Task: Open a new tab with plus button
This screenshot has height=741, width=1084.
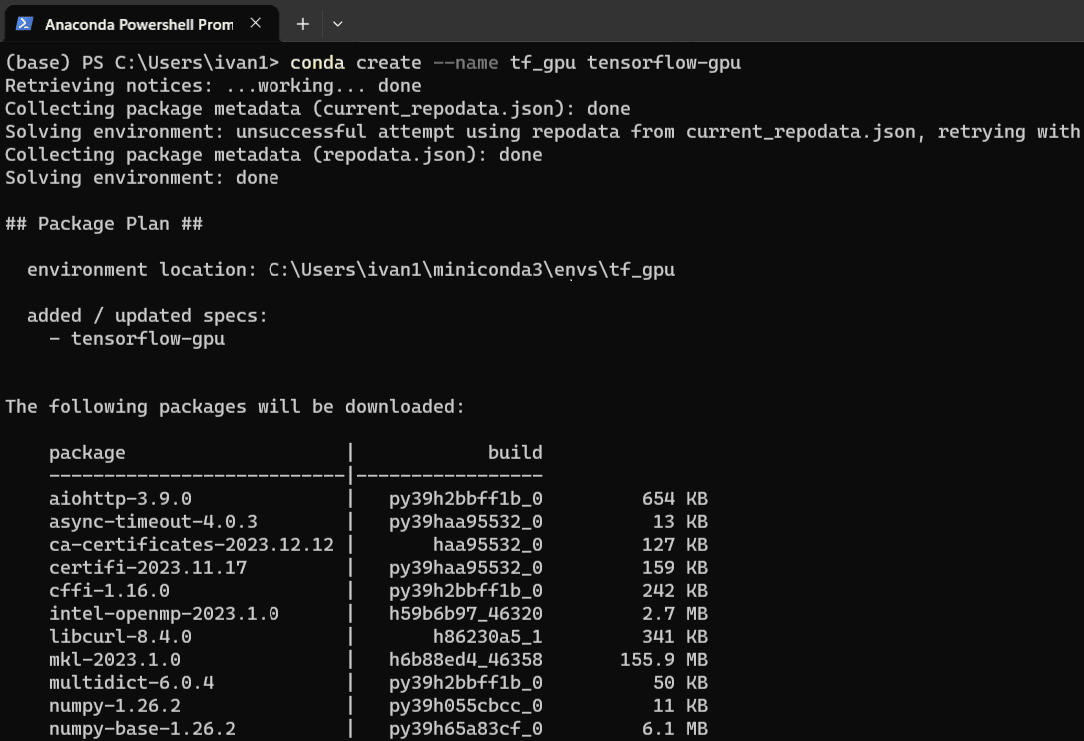Action: [303, 23]
